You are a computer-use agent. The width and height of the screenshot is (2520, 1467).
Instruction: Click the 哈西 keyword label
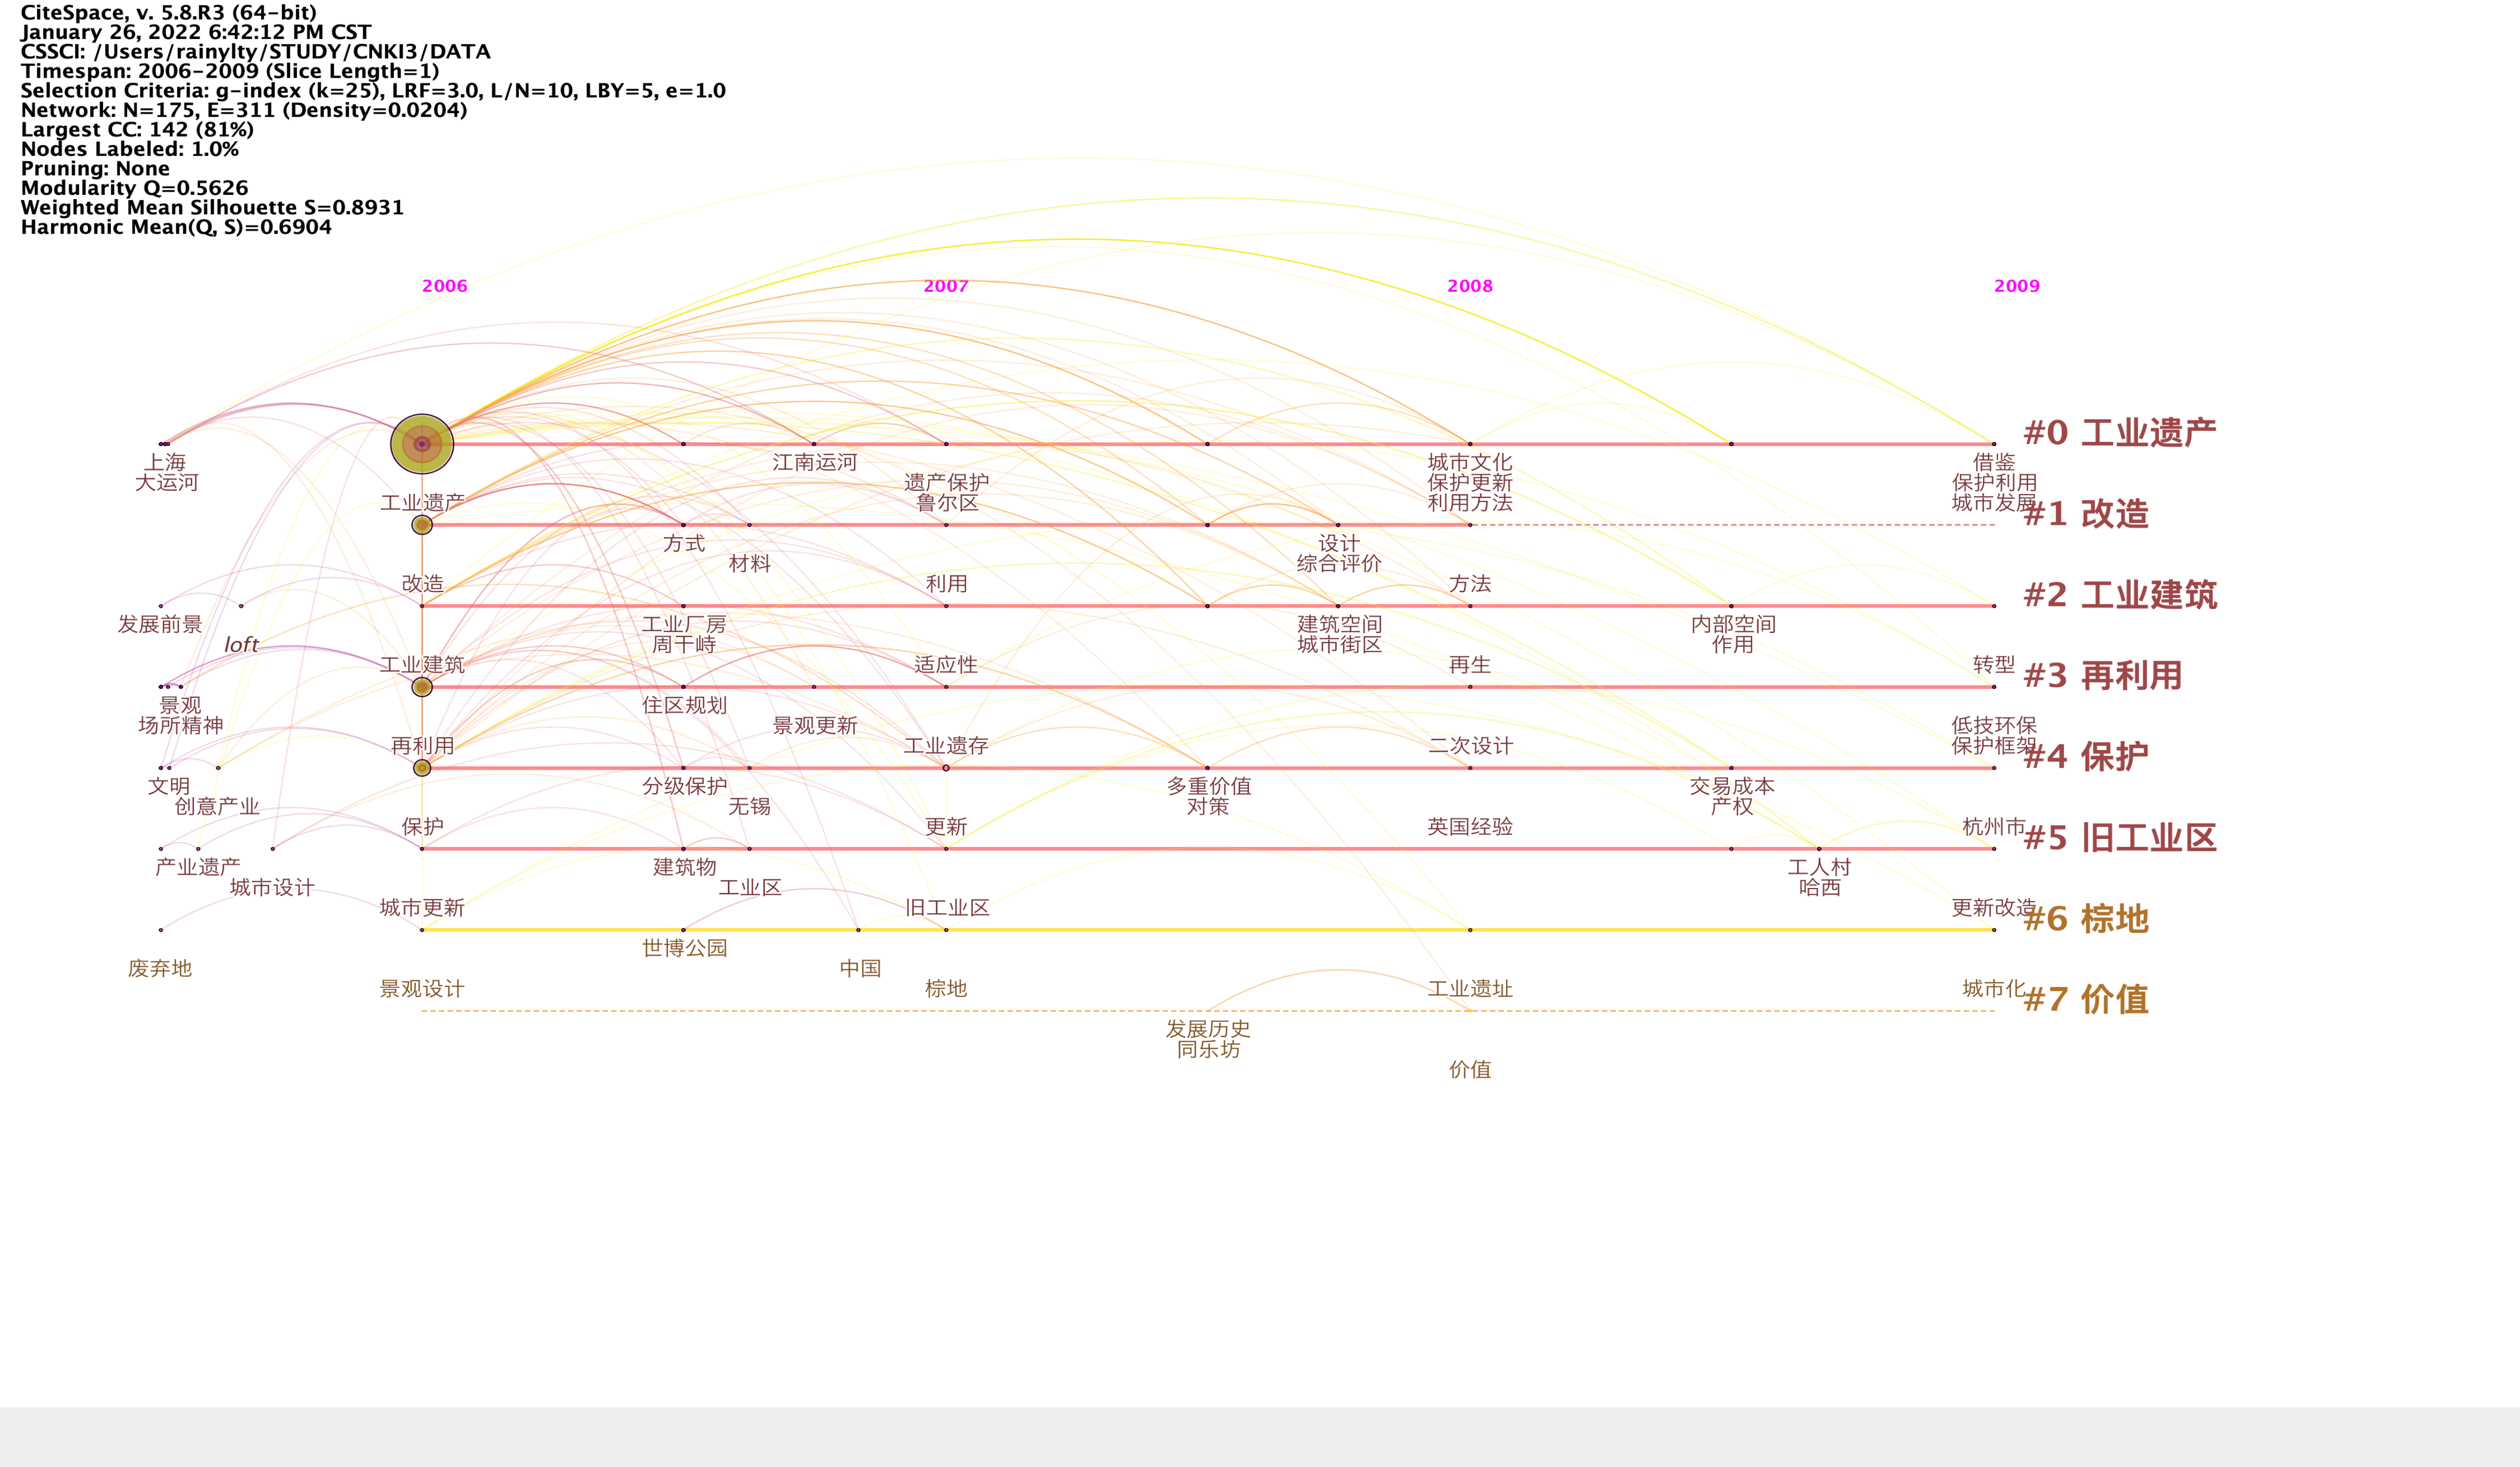1820,888
